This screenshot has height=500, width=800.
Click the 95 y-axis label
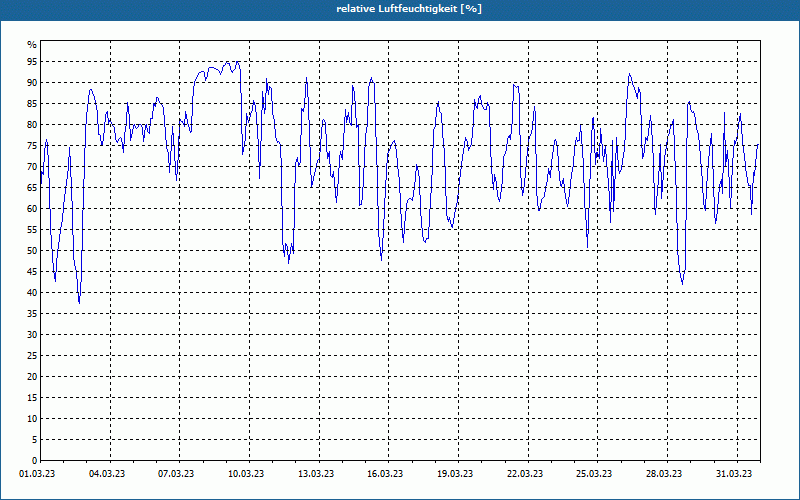(32, 62)
